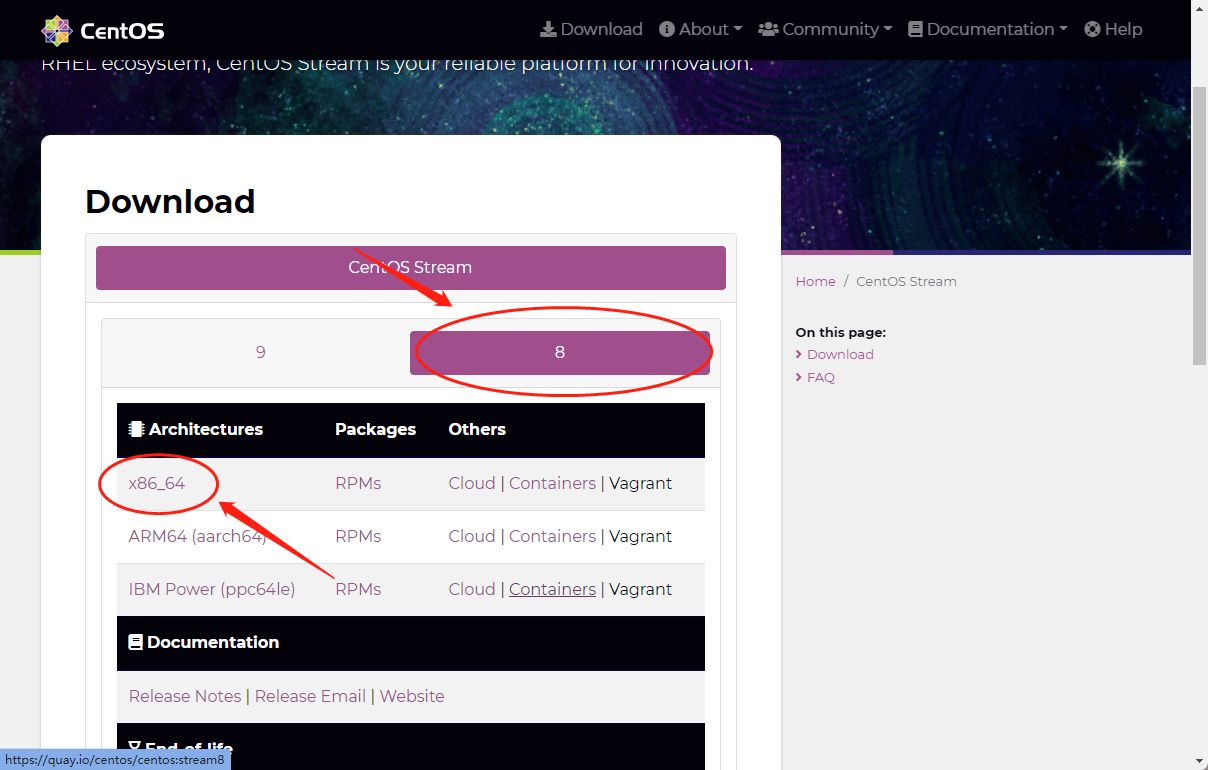Click Vagrant in the ARM64 row
Viewport: 1208px width, 770px height.
point(640,536)
